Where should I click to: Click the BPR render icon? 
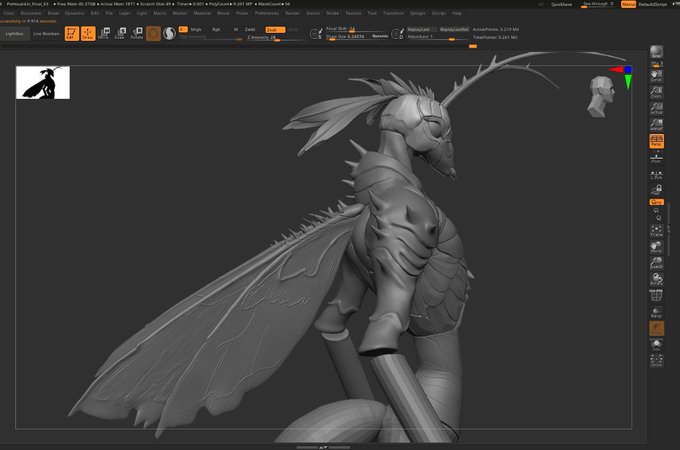click(656, 52)
